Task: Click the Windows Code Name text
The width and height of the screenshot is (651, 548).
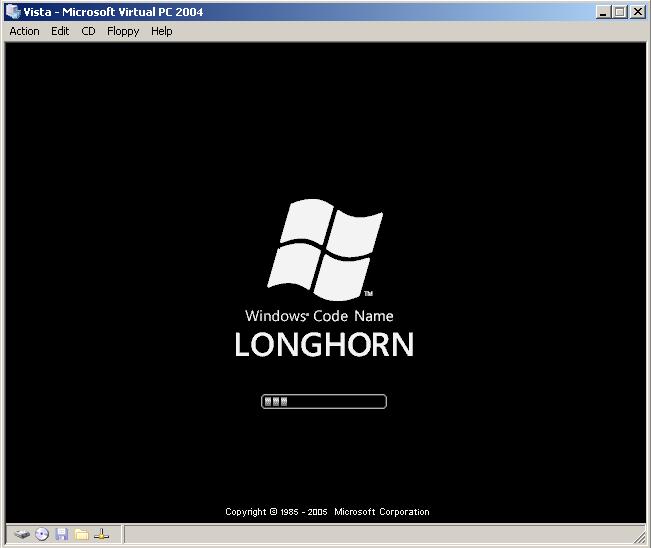Action: point(319,316)
